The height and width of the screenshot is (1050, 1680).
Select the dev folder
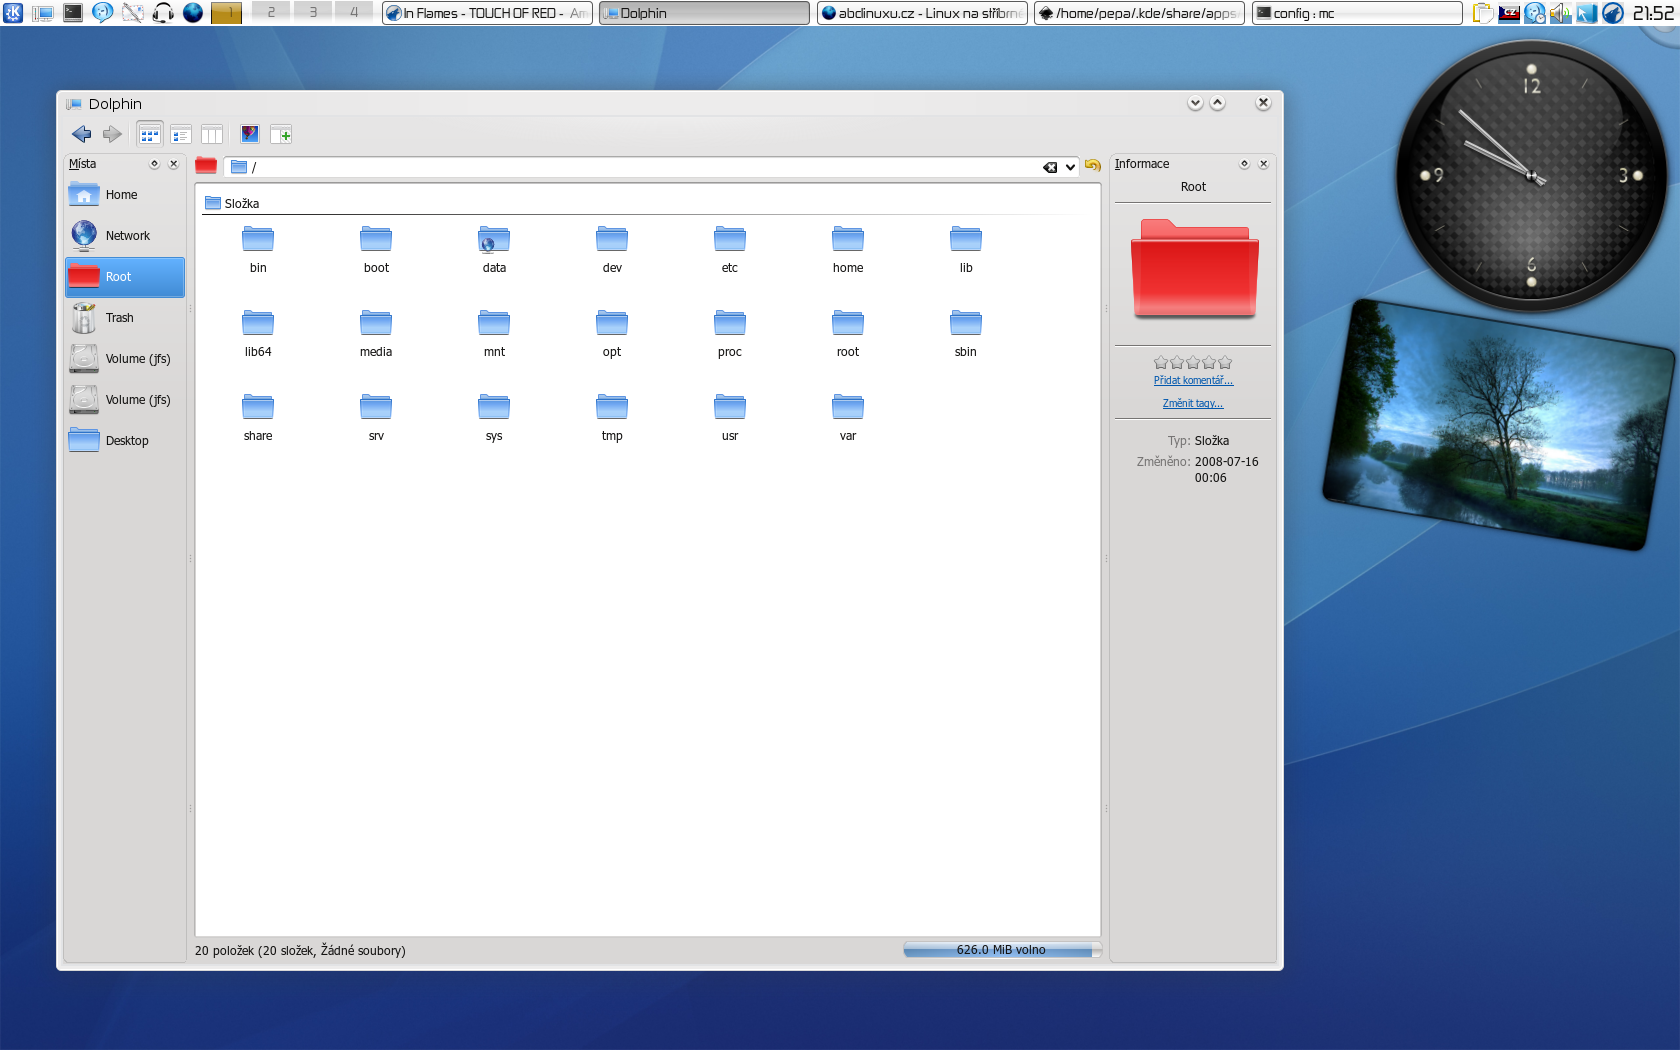coord(612,250)
